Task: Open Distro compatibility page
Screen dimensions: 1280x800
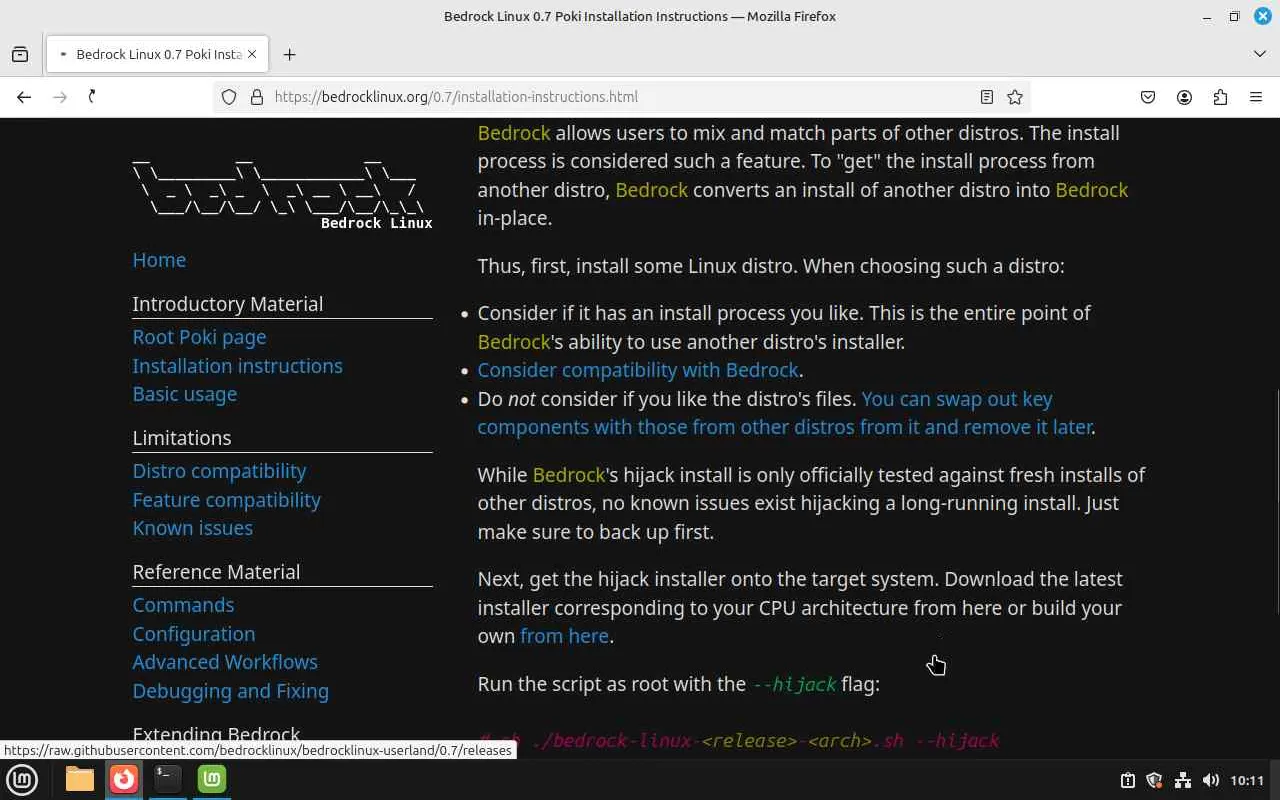Action: click(219, 471)
